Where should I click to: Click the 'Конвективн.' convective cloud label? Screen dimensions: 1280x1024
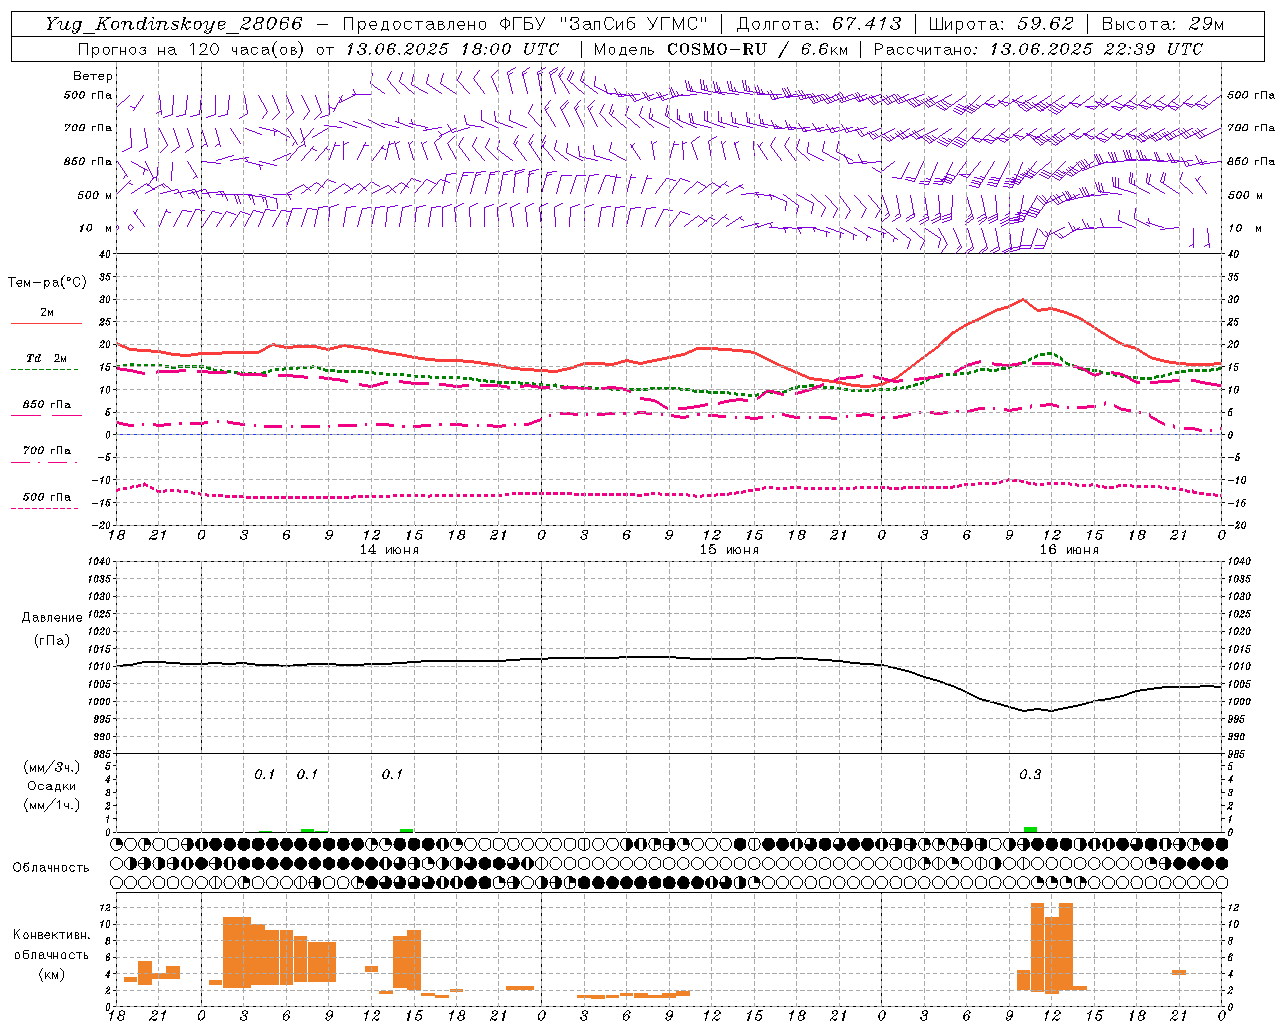51,935
